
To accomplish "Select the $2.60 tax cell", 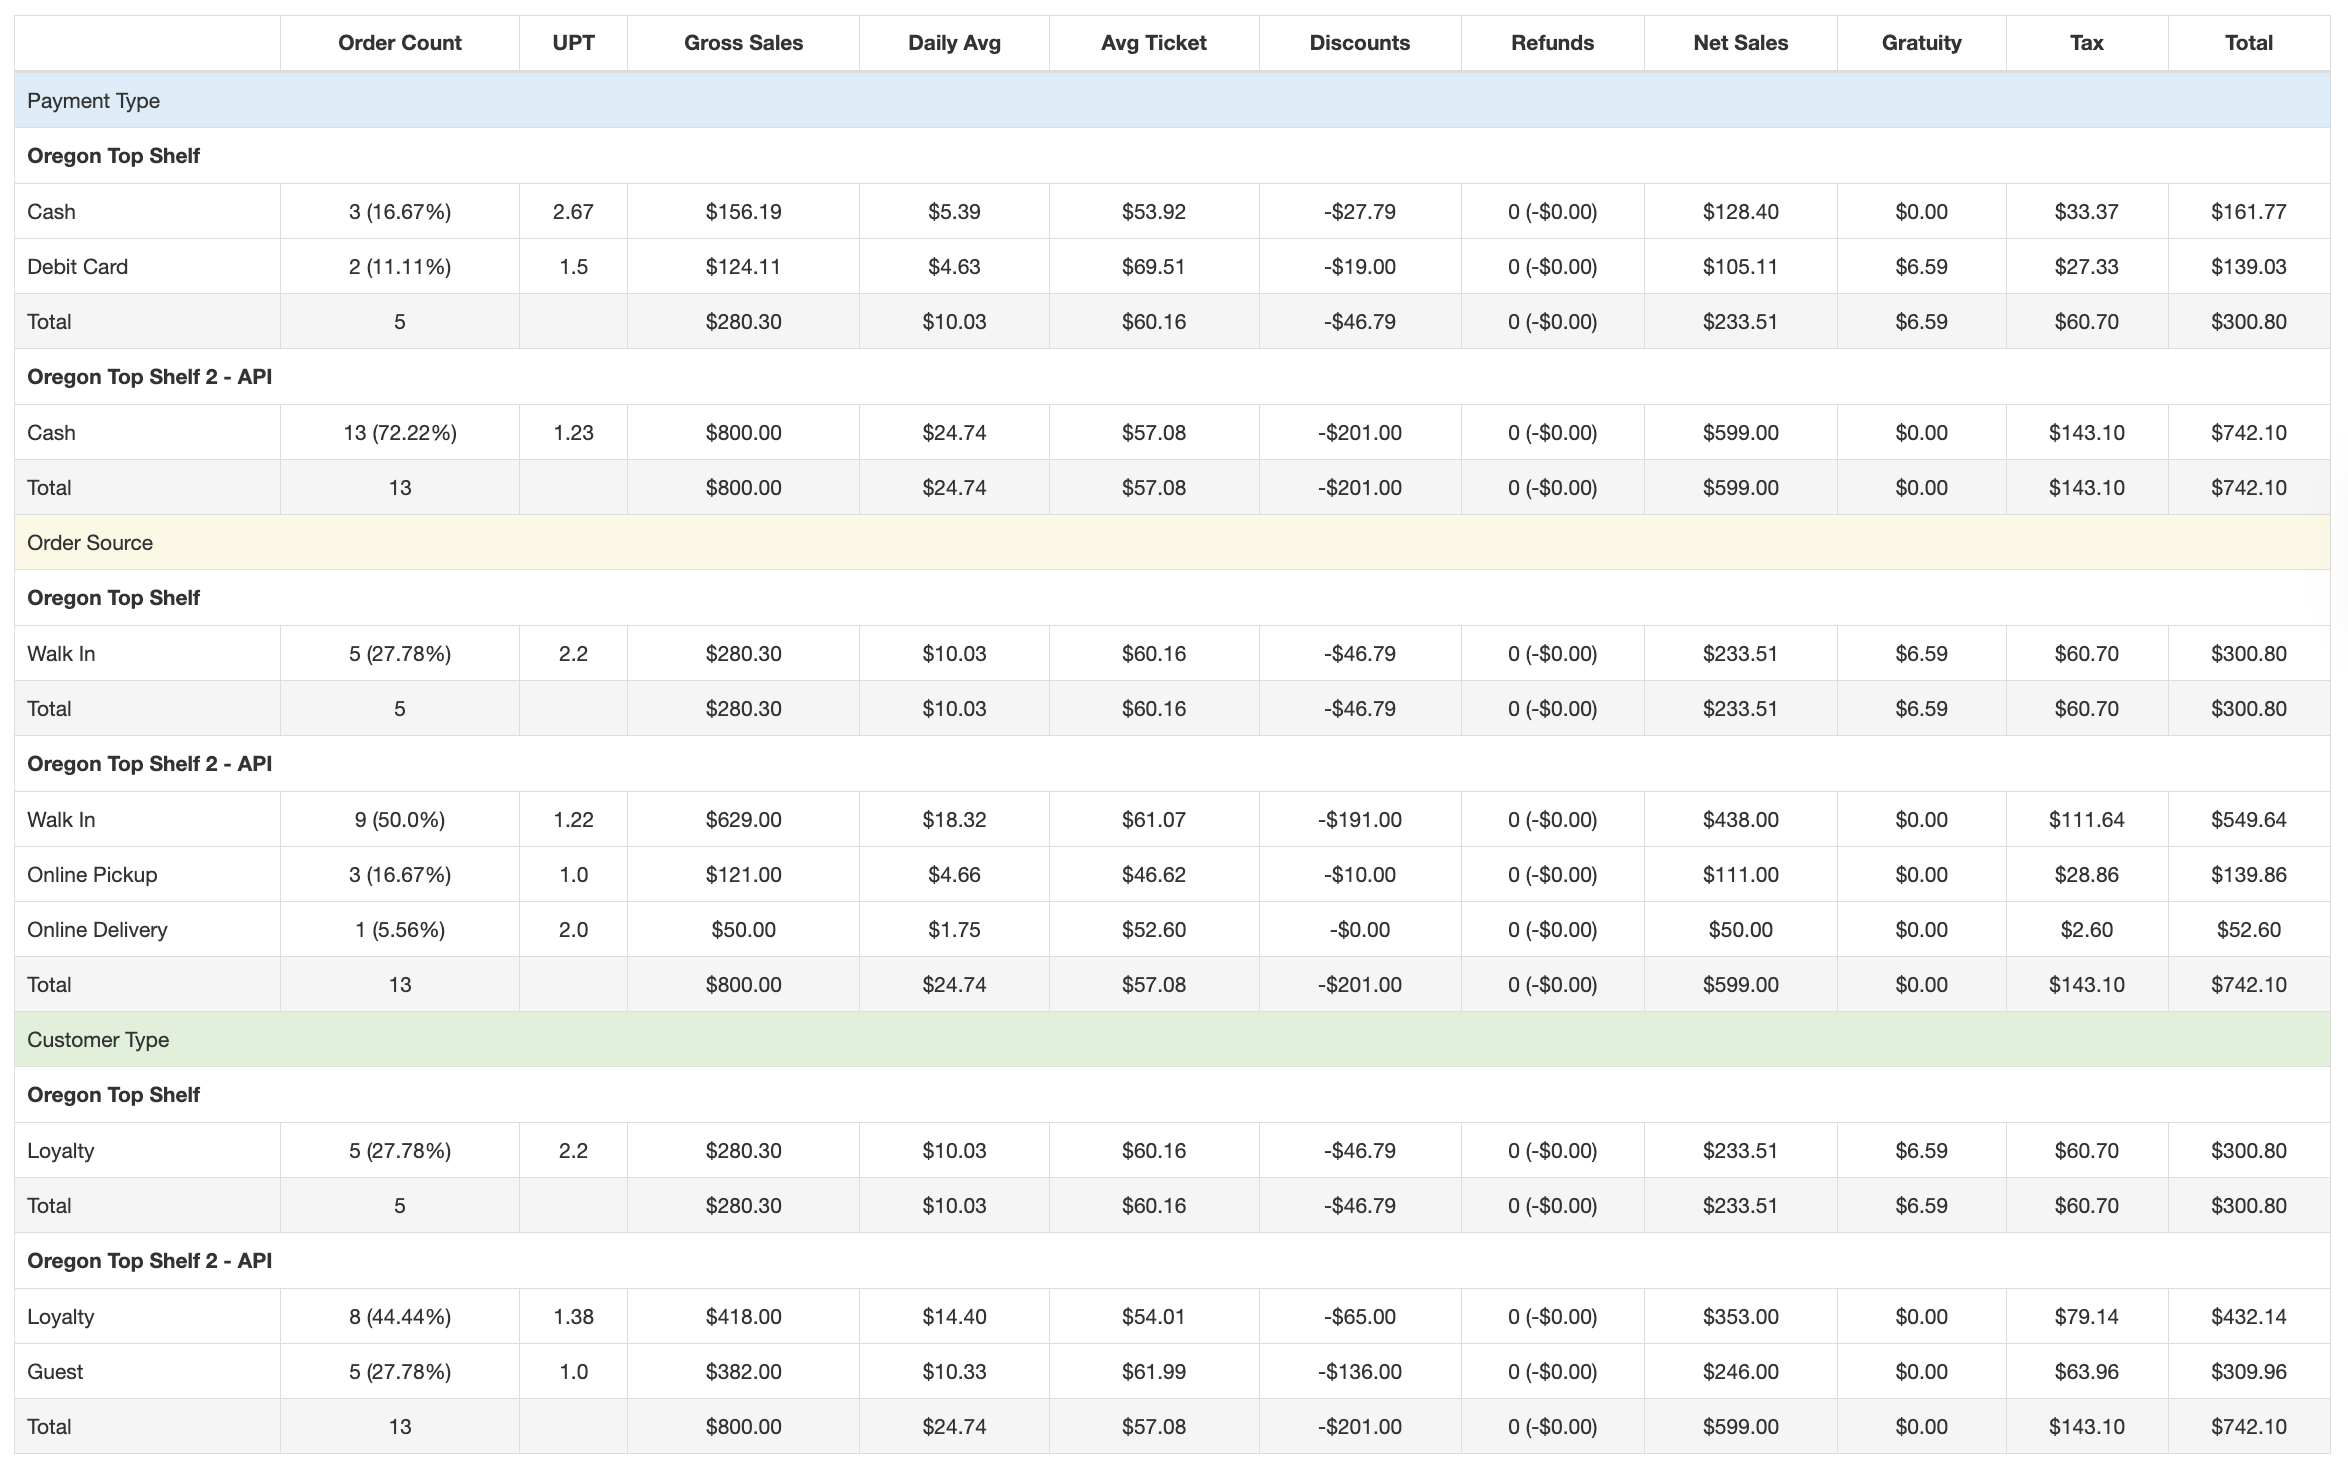I will 2086,929.
